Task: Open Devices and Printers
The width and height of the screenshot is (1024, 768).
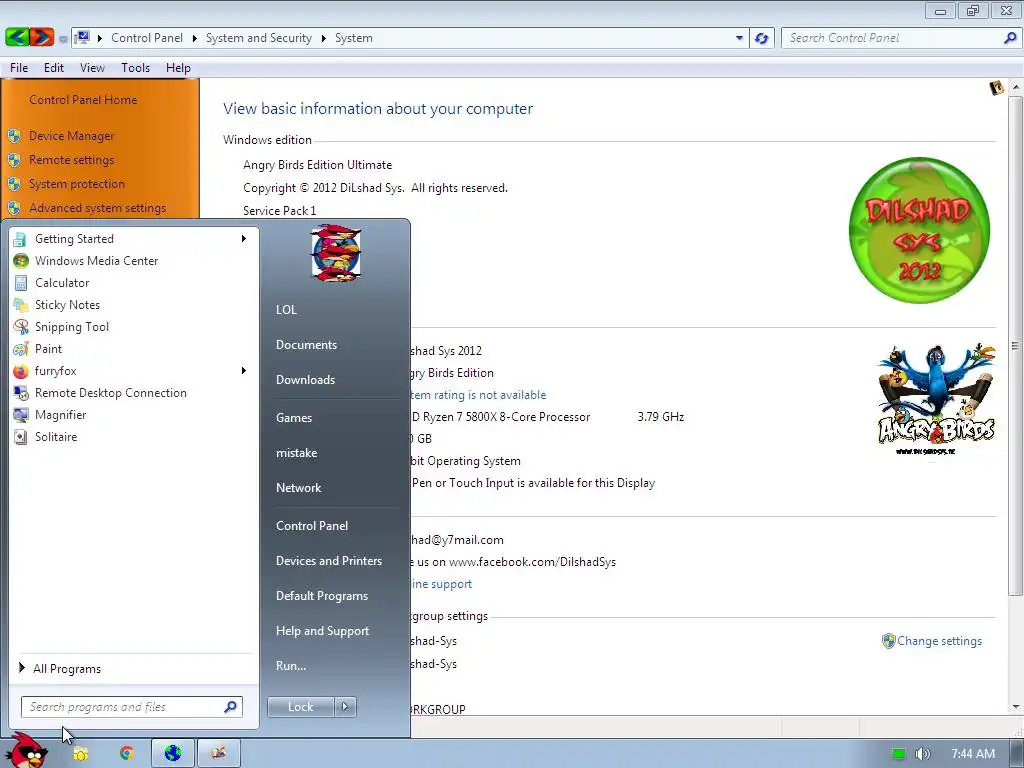Action: point(329,561)
